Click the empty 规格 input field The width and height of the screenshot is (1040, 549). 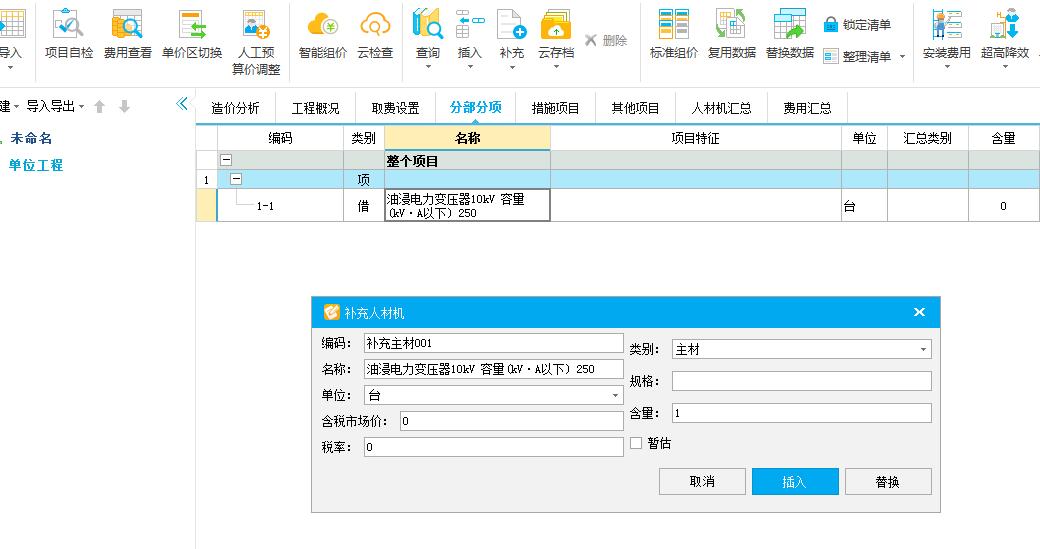[801, 381]
